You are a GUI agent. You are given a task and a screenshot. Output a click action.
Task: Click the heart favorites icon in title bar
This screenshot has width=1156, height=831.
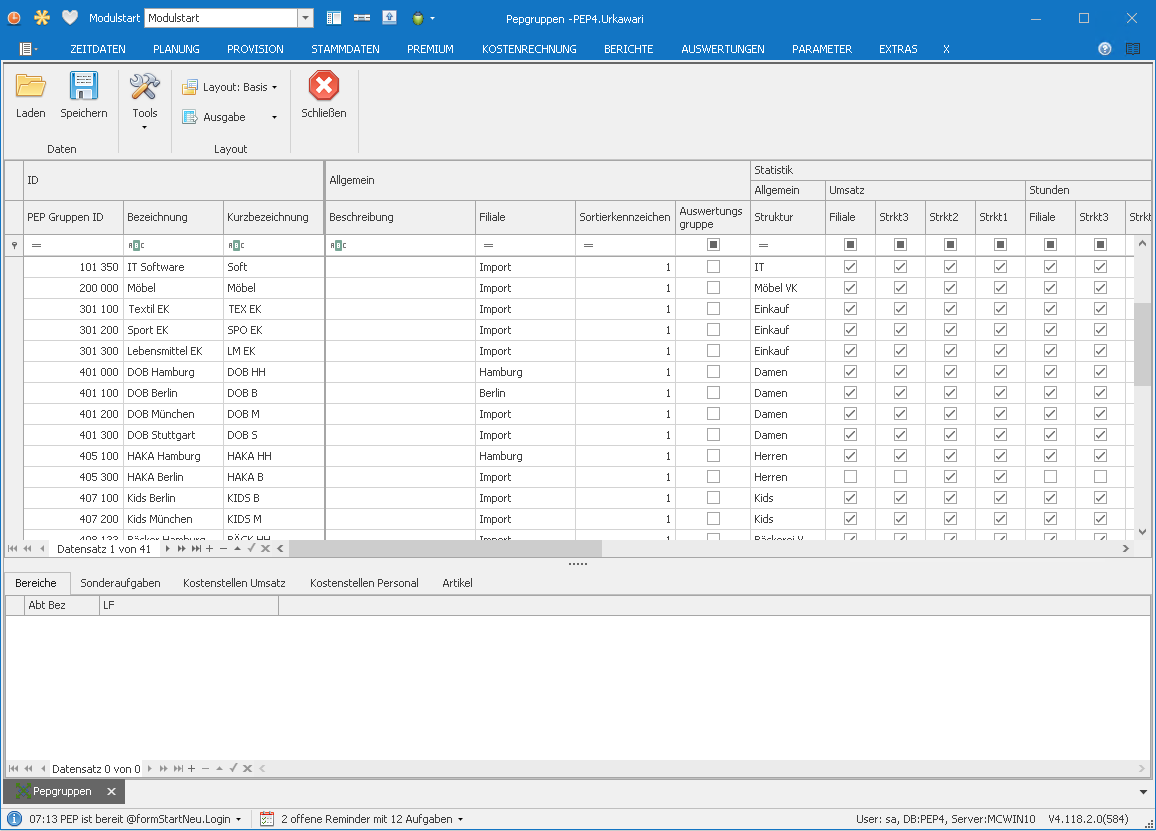click(x=69, y=18)
